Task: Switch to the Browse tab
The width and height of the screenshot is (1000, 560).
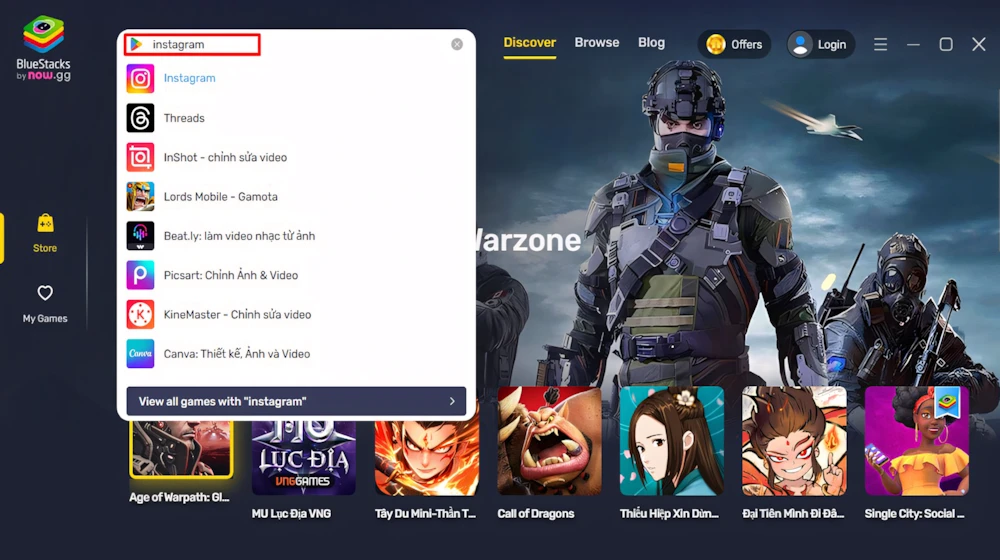Action: pyautogui.click(x=596, y=43)
